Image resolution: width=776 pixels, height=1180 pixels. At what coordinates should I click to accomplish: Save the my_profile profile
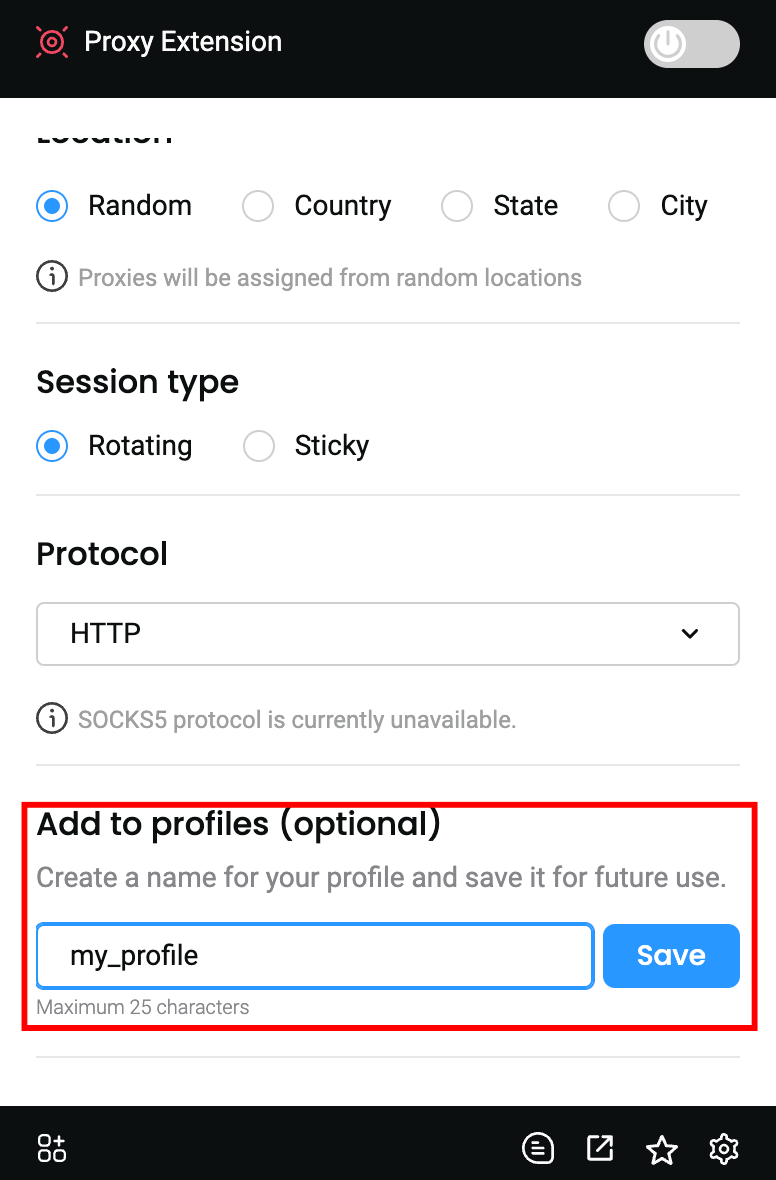[671, 955]
